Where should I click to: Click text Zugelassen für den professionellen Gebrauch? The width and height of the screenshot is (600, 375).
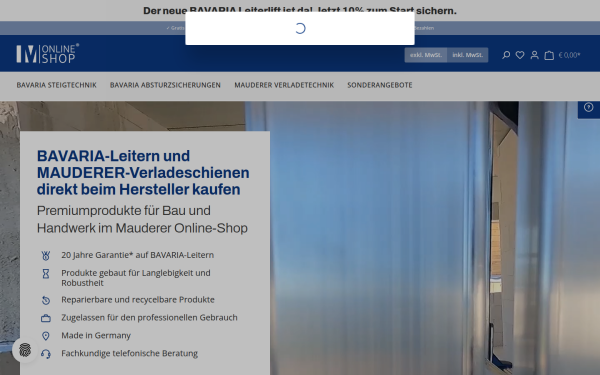[149, 318]
